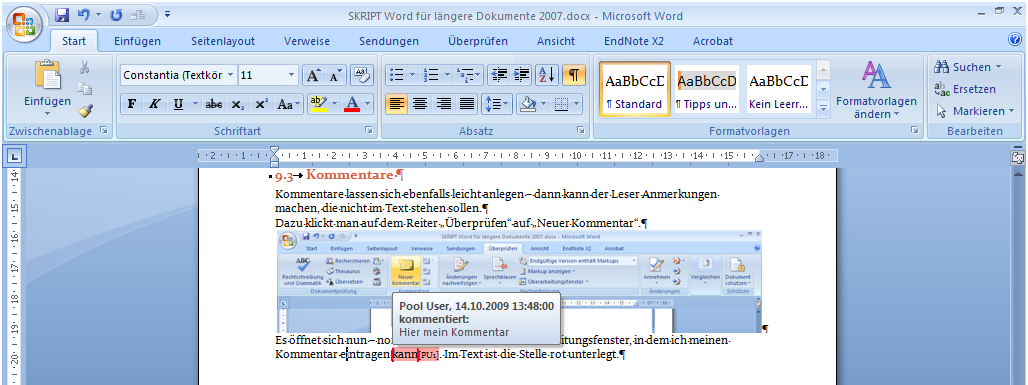Expand the borders dropdown arrow

(x=576, y=104)
